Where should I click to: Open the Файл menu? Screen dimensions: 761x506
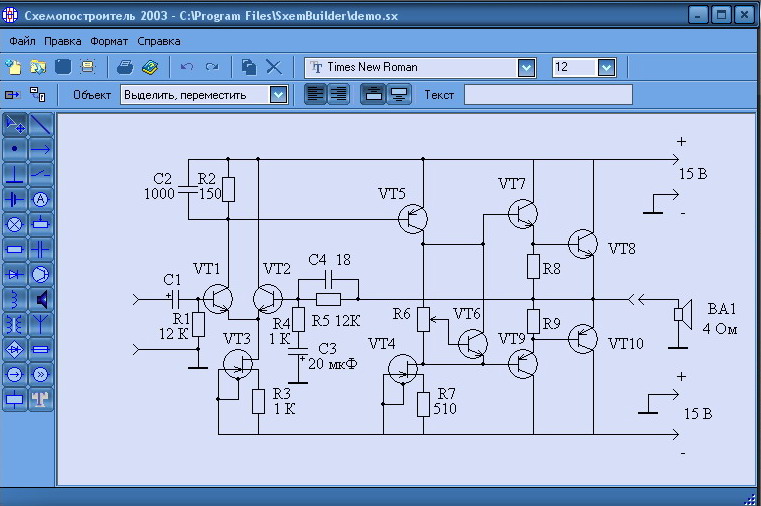[x=22, y=41]
